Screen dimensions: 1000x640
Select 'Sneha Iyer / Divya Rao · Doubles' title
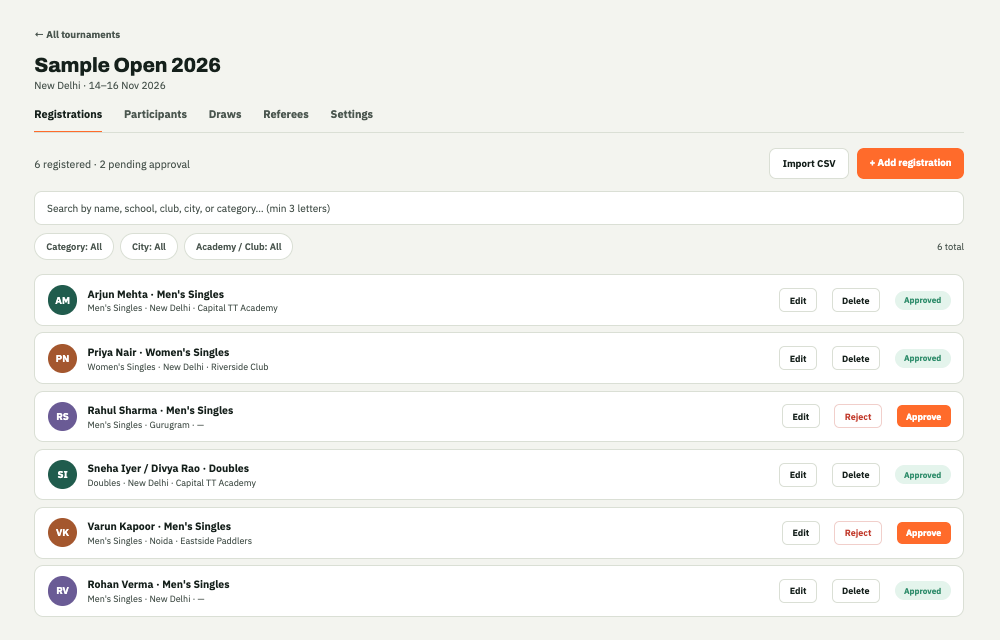click(x=168, y=468)
